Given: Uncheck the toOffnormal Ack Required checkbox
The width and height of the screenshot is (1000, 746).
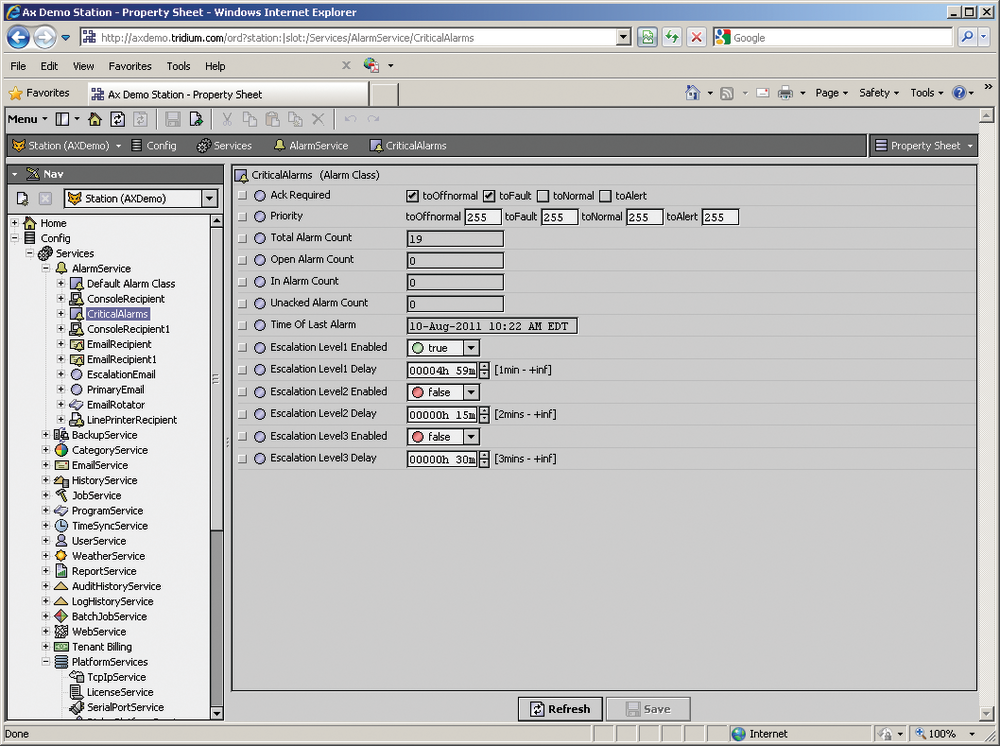Looking at the screenshot, I should 413,196.
